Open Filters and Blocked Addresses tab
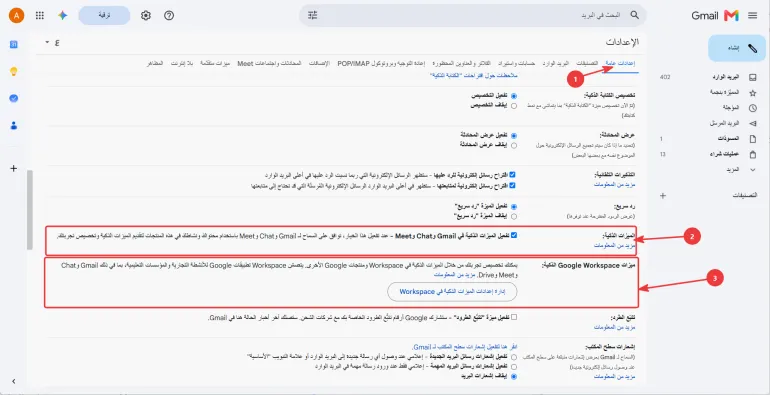770x395 pixels. point(461,64)
